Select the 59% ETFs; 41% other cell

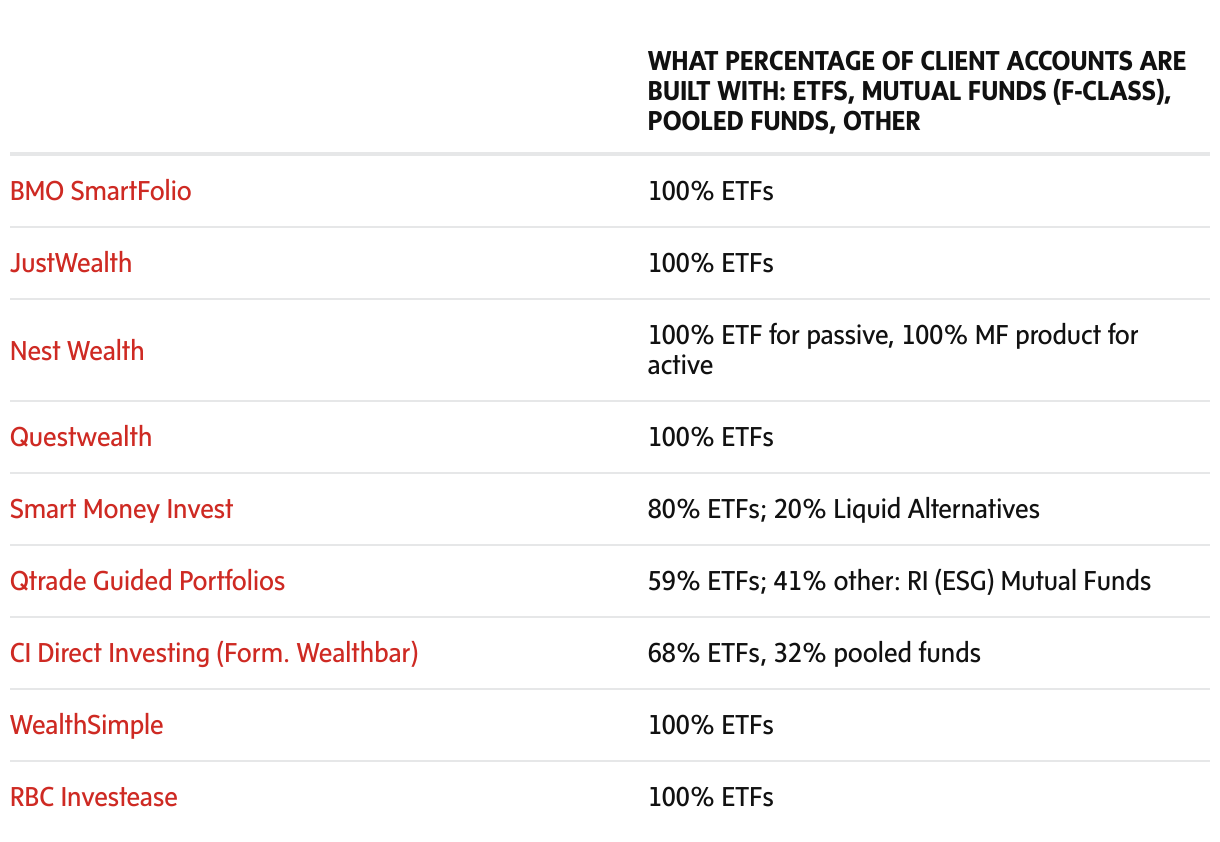pyautogui.click(x=899, y=581)
